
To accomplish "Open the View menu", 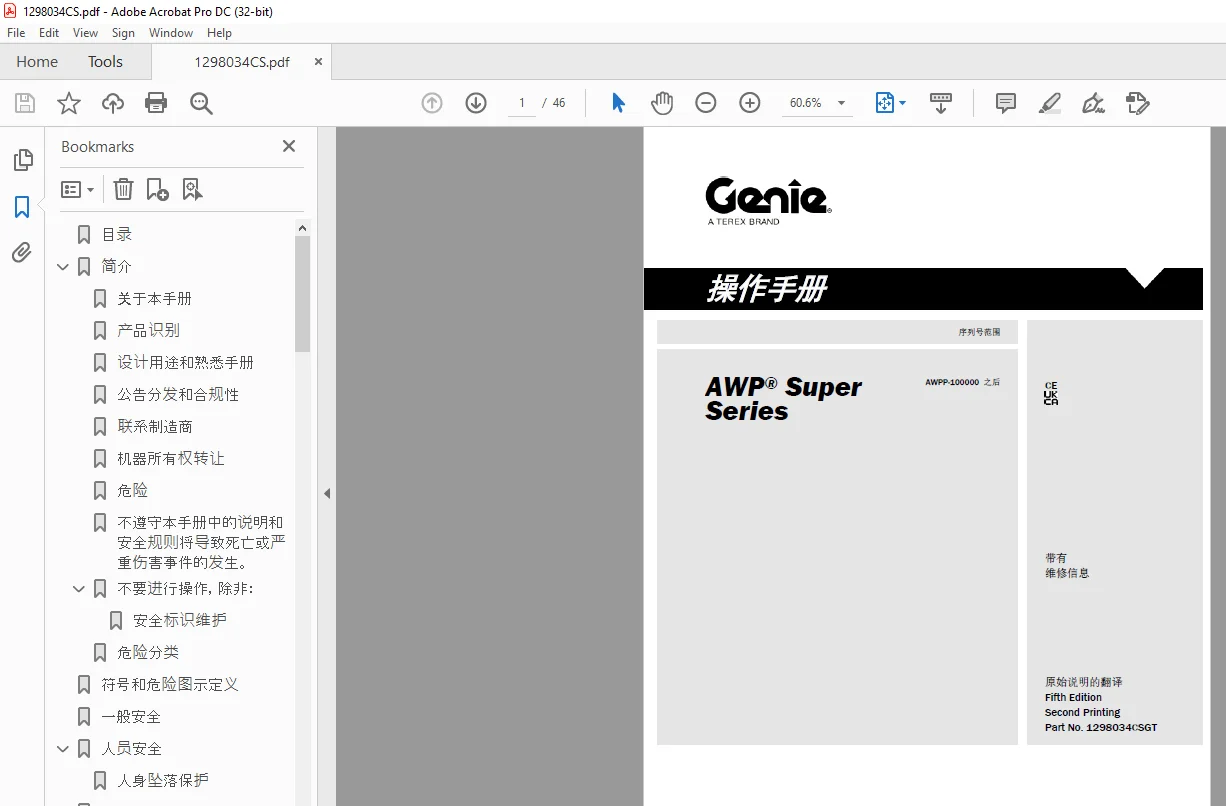I will click(x=86, y=33).
